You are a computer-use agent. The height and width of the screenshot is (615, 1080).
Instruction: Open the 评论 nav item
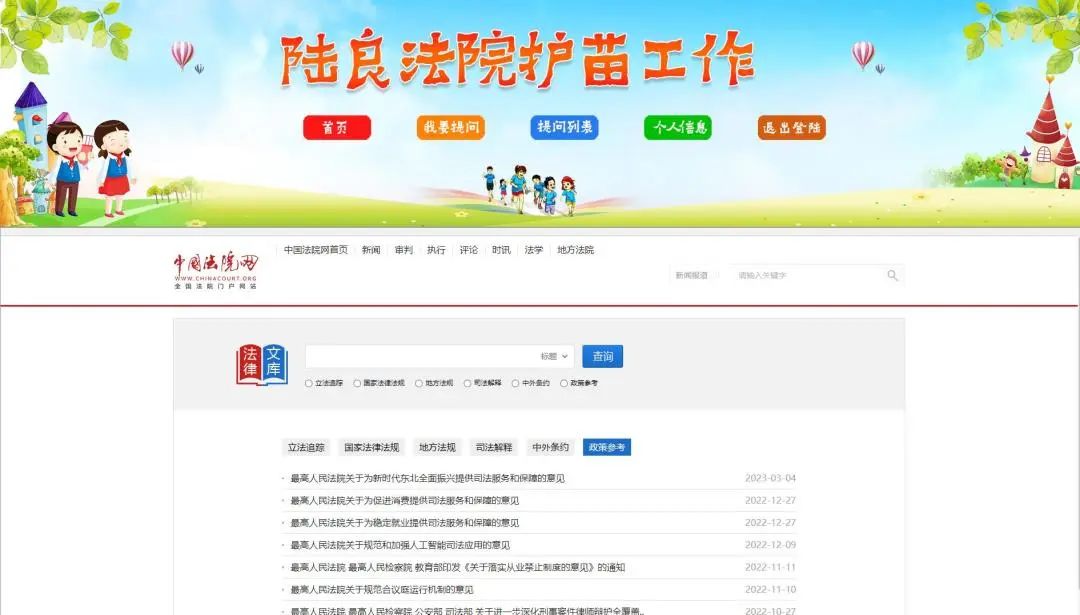tap(468, 250)
